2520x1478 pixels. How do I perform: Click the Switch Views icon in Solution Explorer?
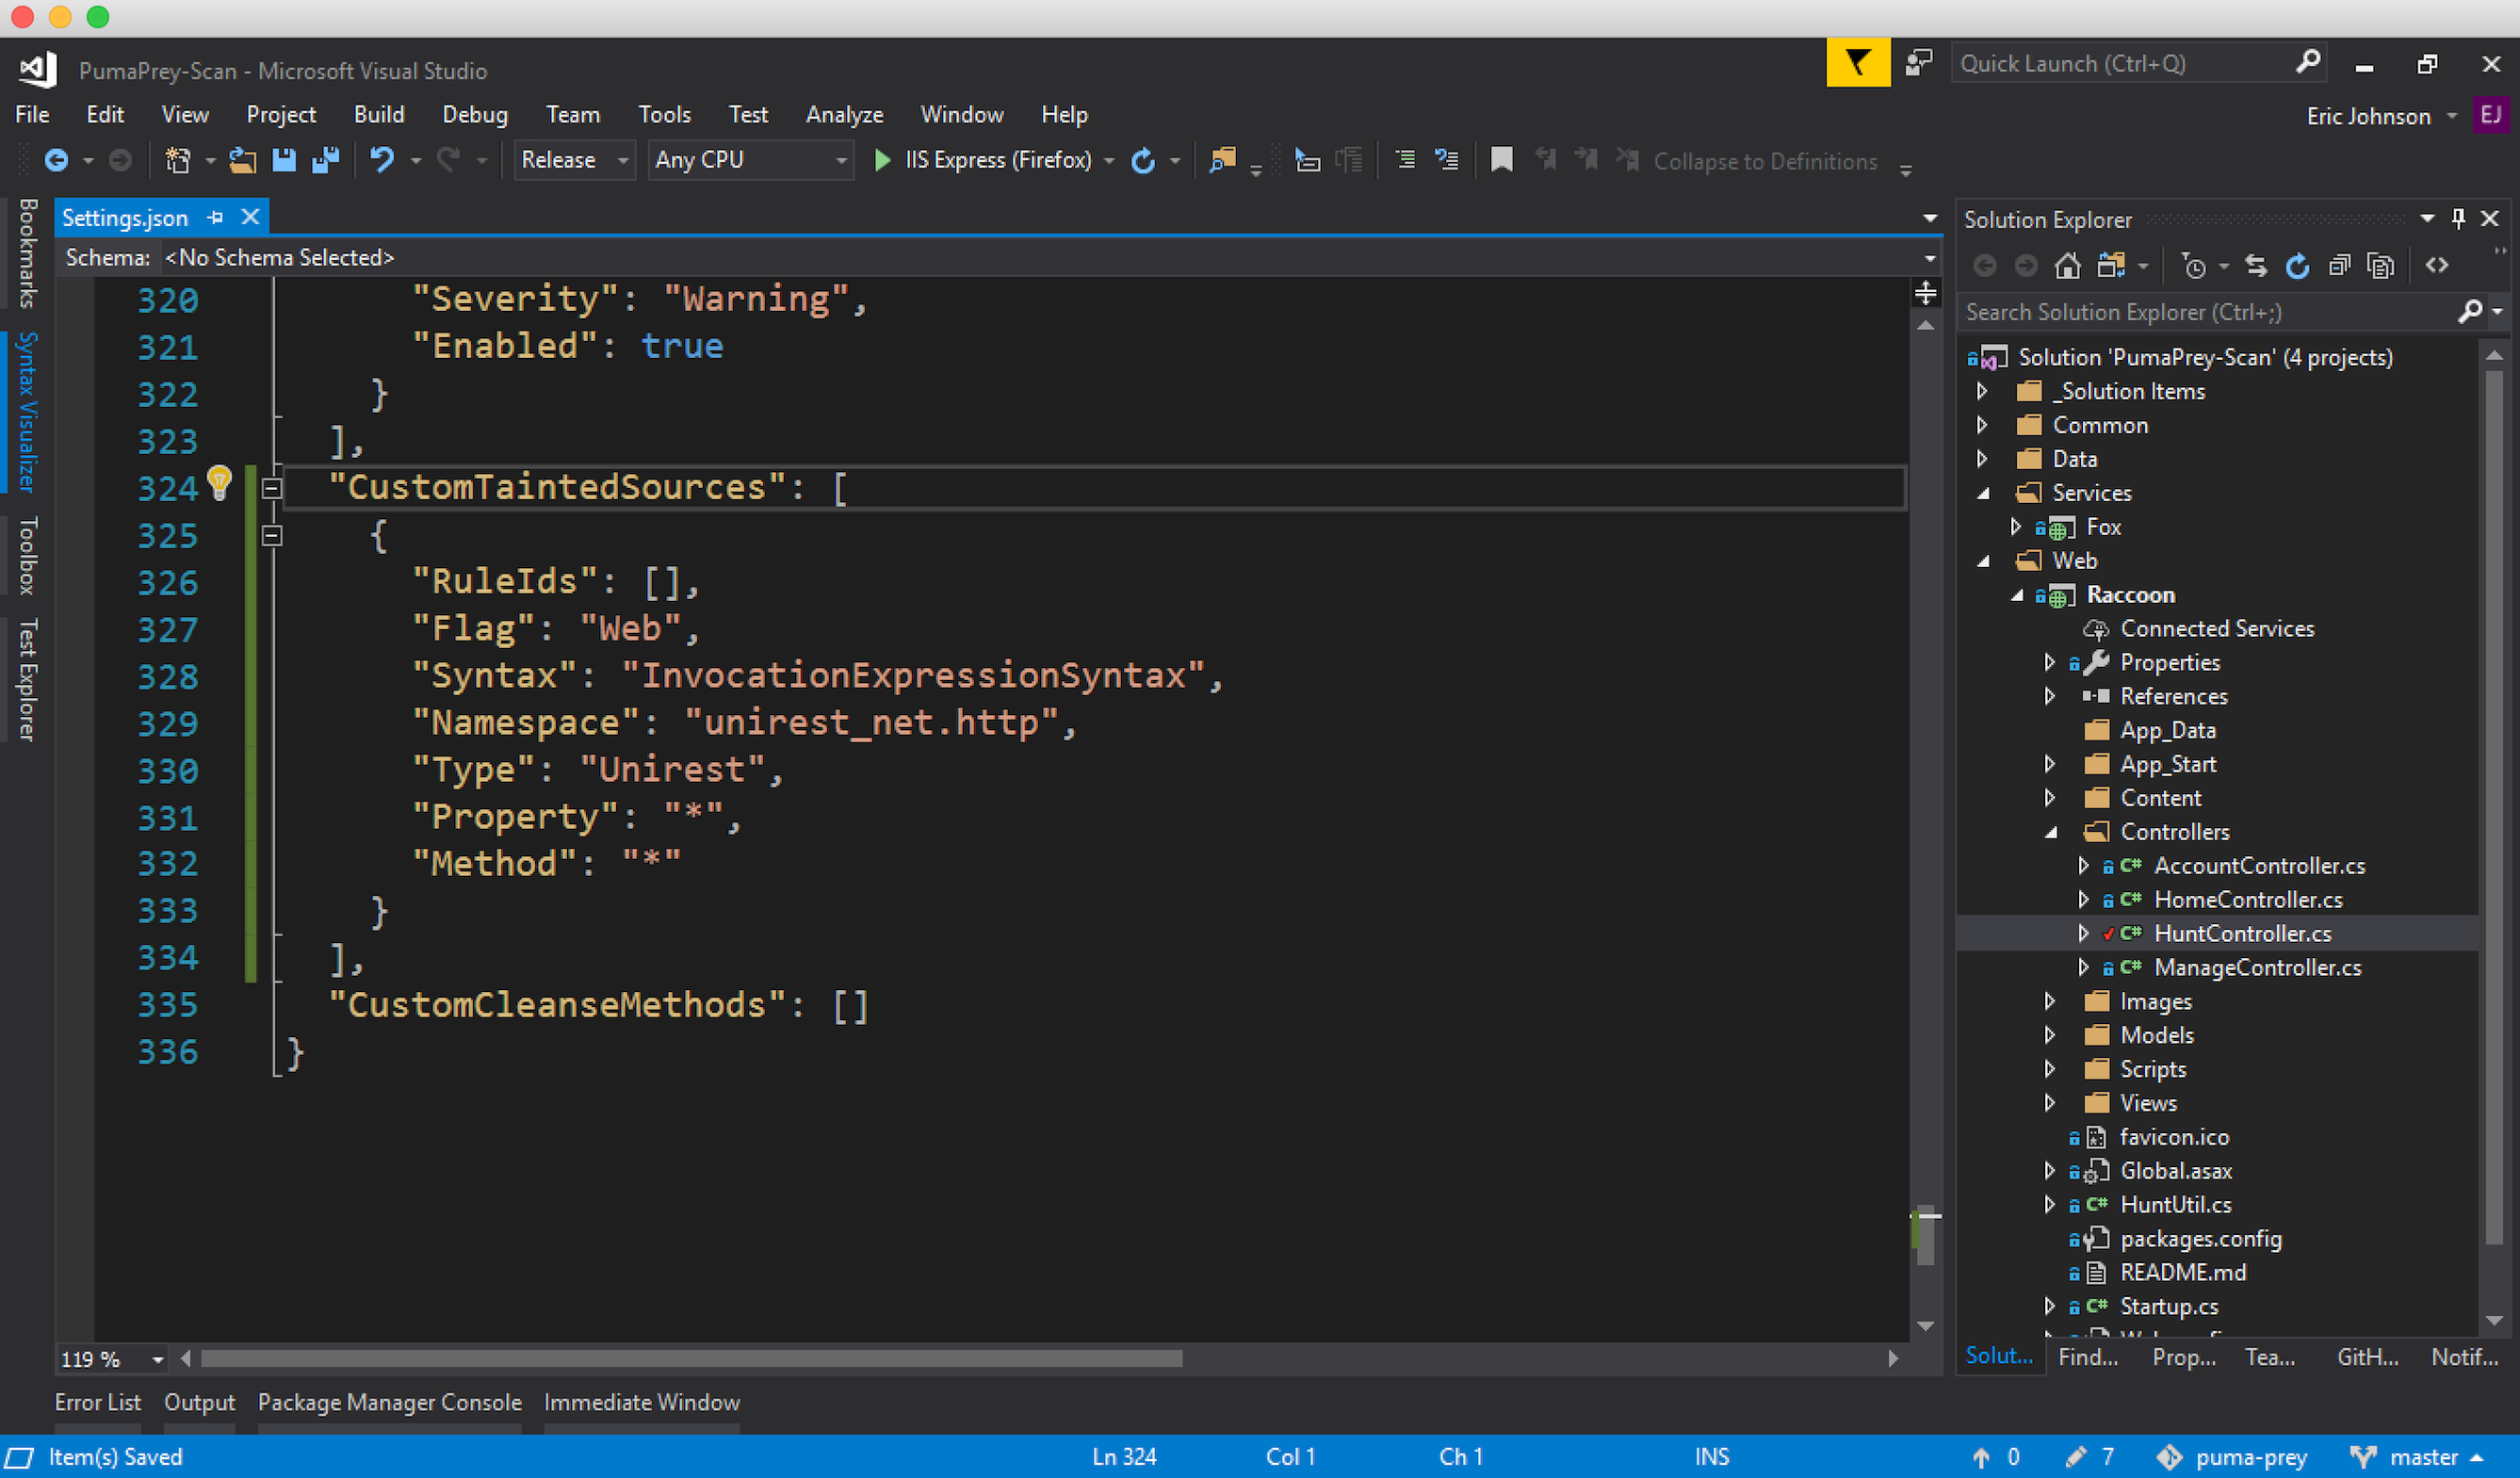click(2111, 265)
